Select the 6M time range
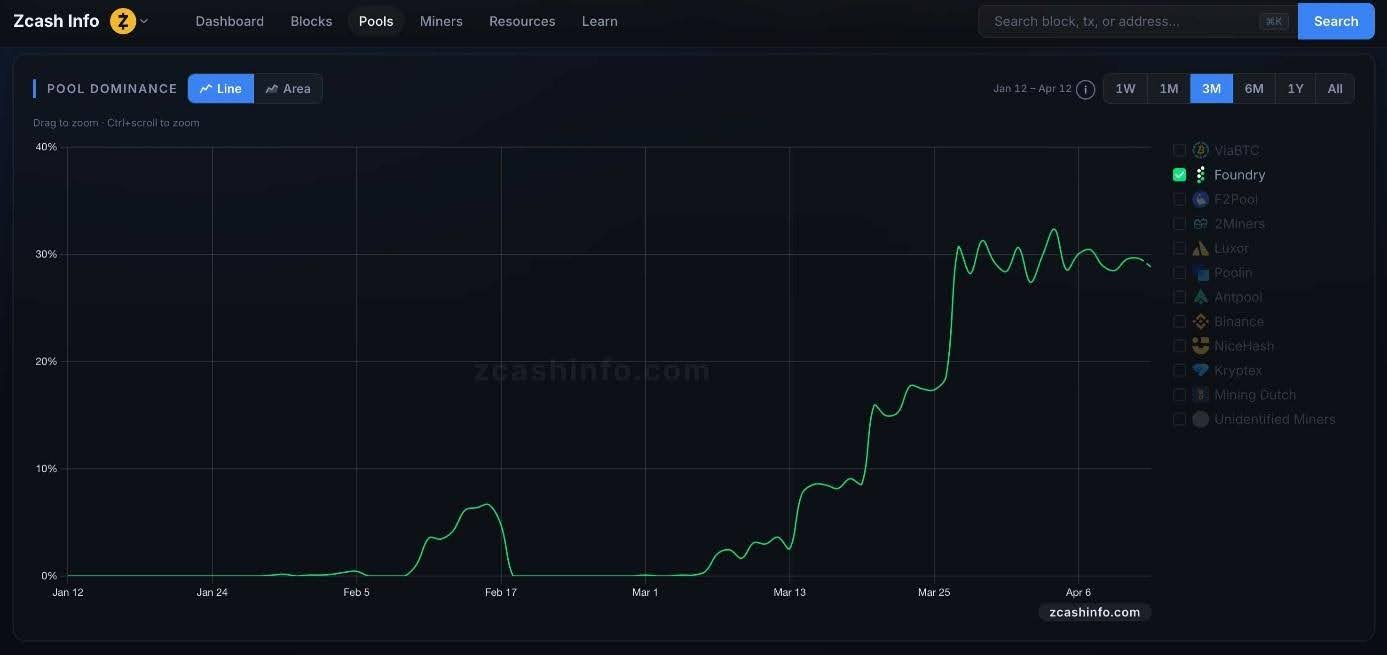 [1253, 88]
